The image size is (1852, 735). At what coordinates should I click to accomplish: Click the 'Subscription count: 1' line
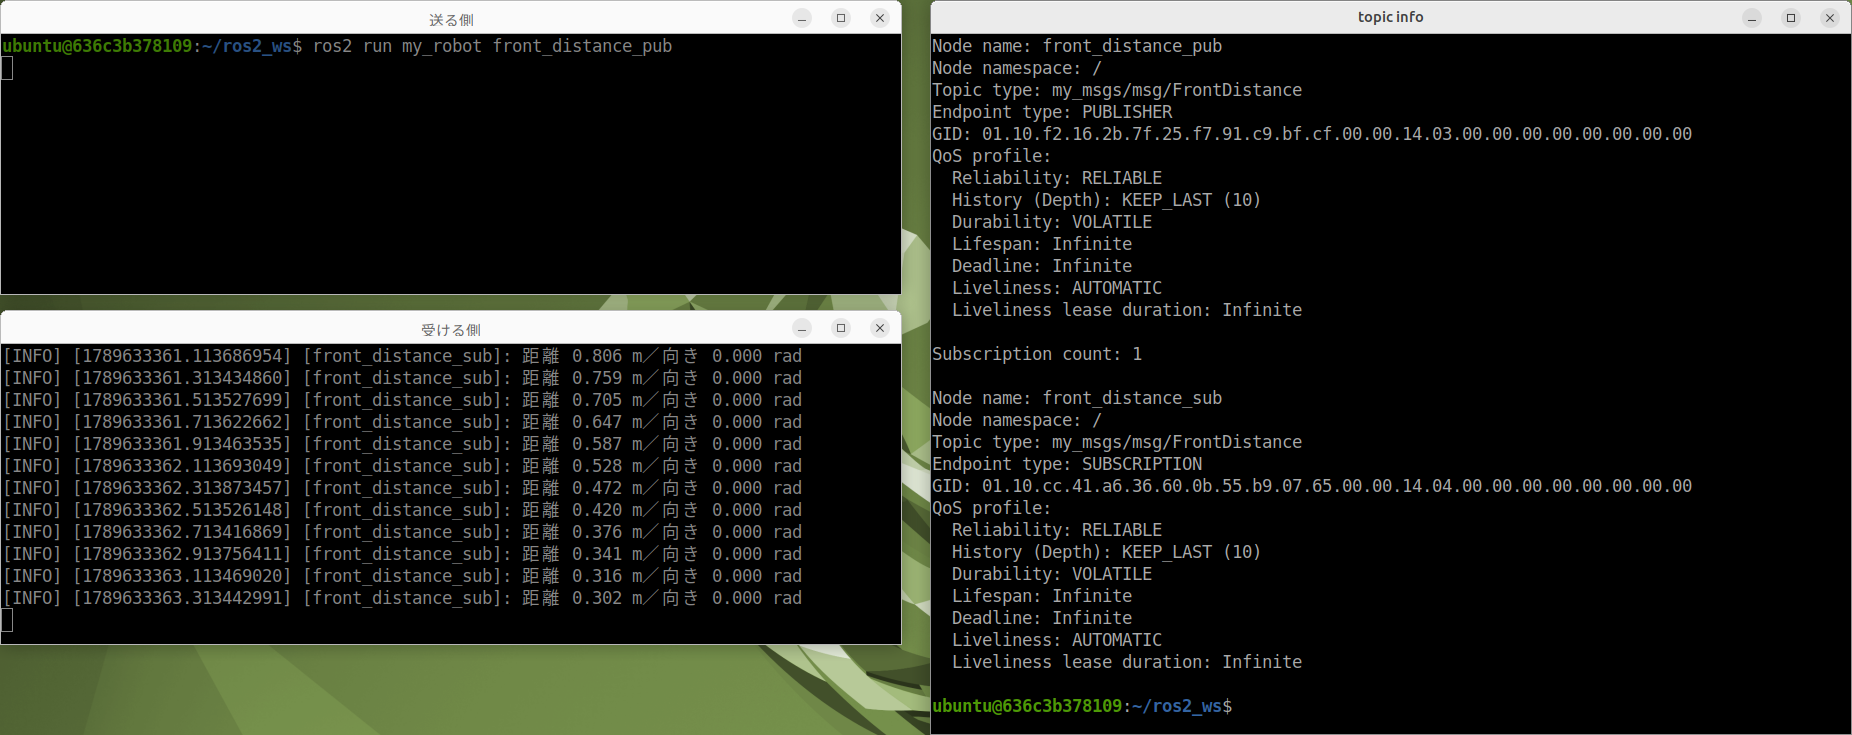[x=1037, y=354]
